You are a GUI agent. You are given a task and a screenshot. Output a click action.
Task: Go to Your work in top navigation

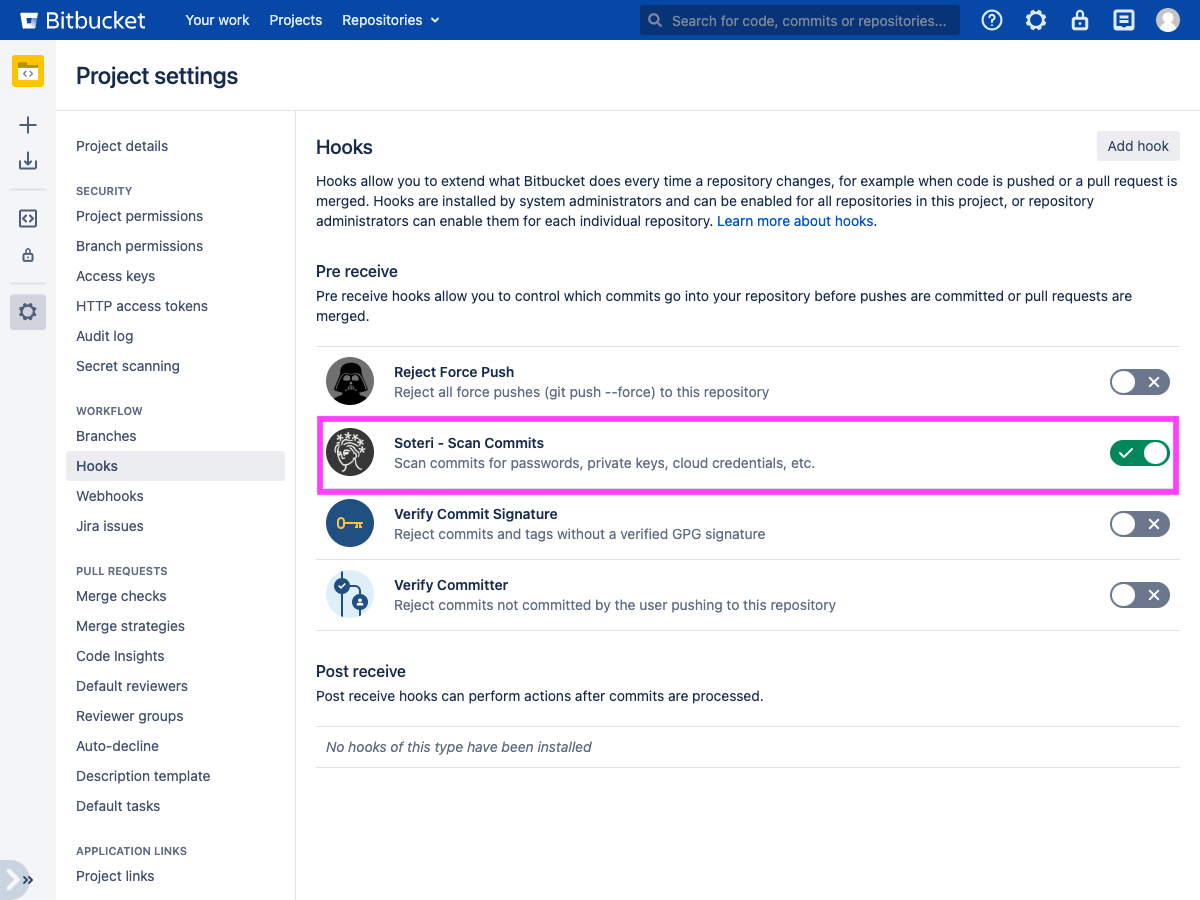[x=217, y=20]
